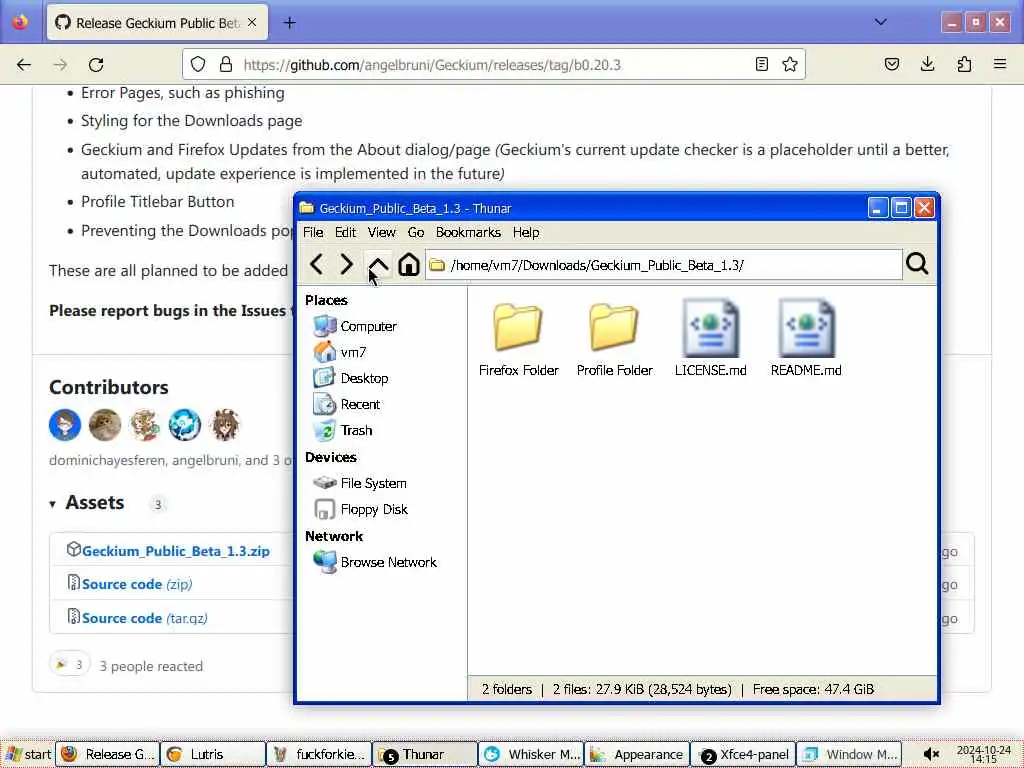The width and height of the screenshot is (1024, 768).
Task: Switch to Lutris taskbar window
Action: click(x=212, y=754)
